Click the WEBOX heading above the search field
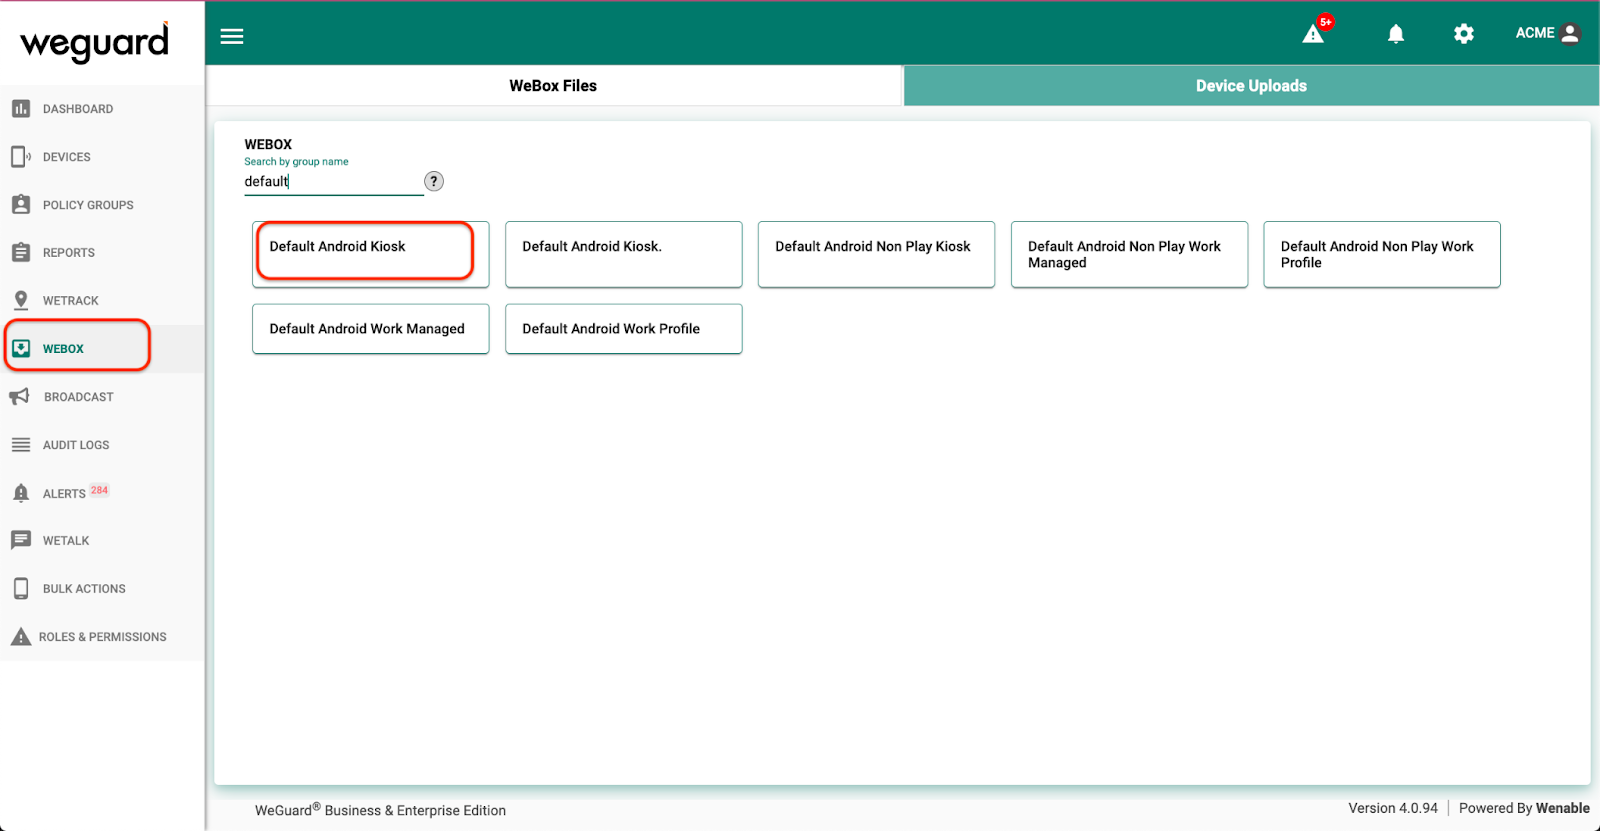 [268, 144]
